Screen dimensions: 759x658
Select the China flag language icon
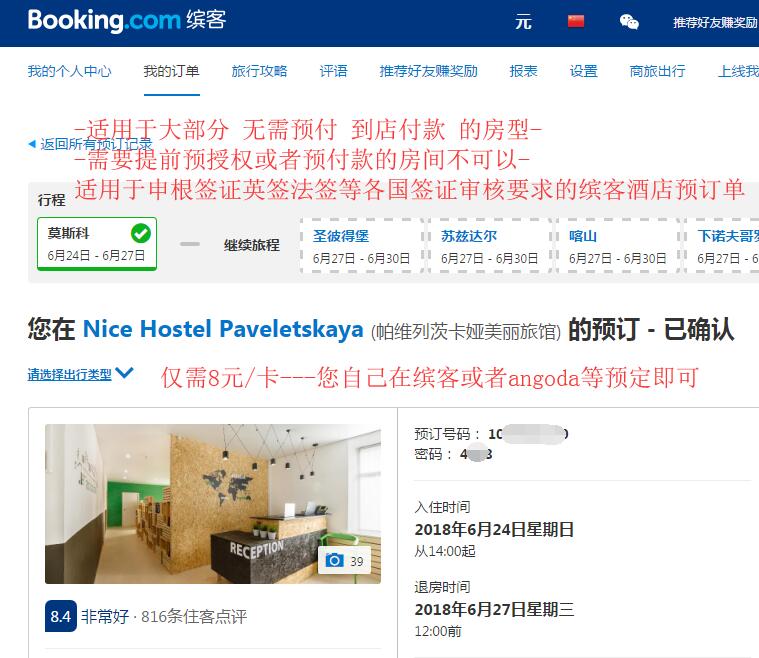point(576,21)
